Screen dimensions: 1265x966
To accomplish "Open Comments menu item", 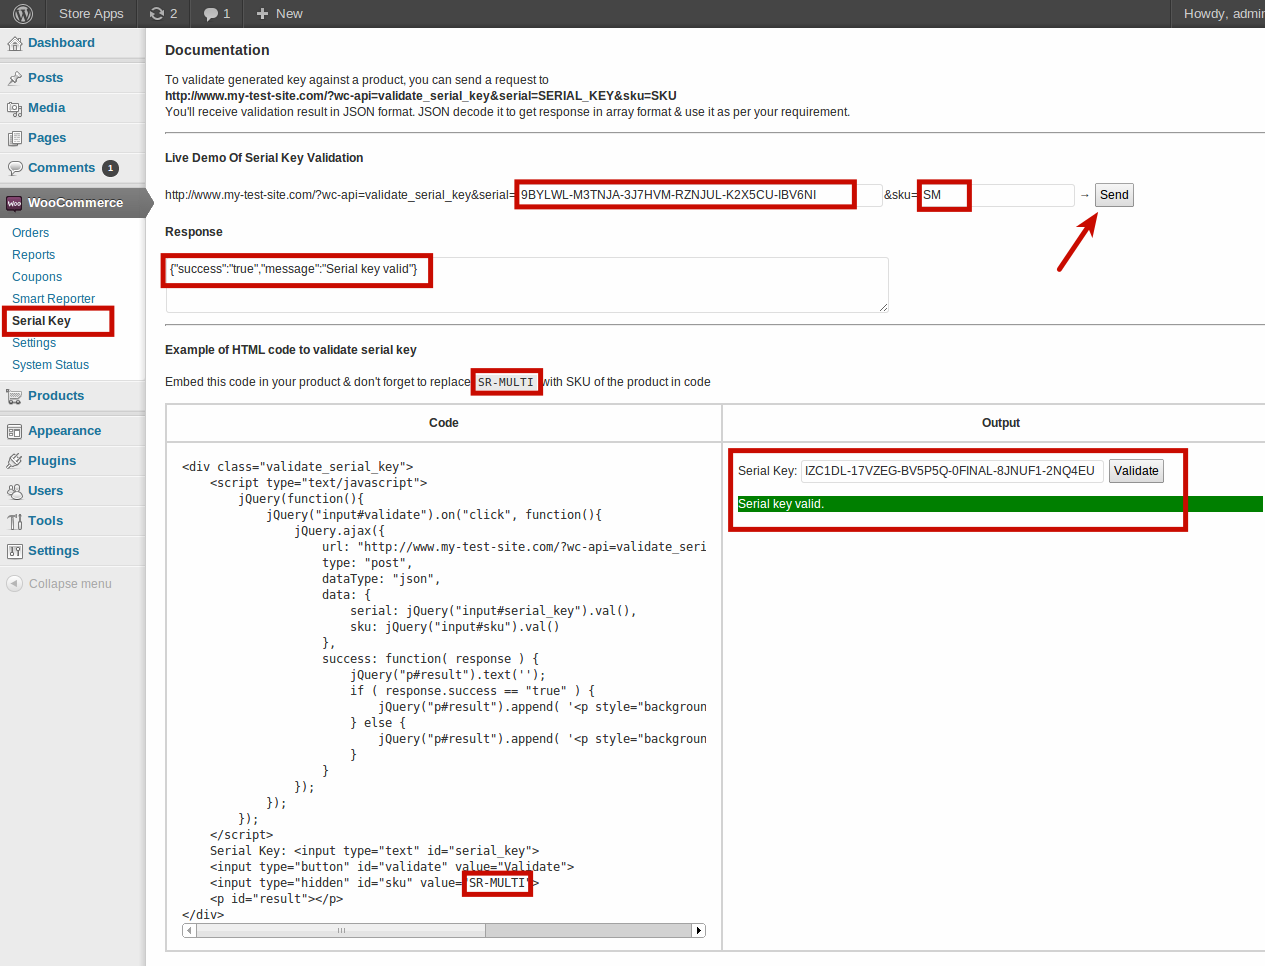I will pyautogui.click(x=61, y=168).
